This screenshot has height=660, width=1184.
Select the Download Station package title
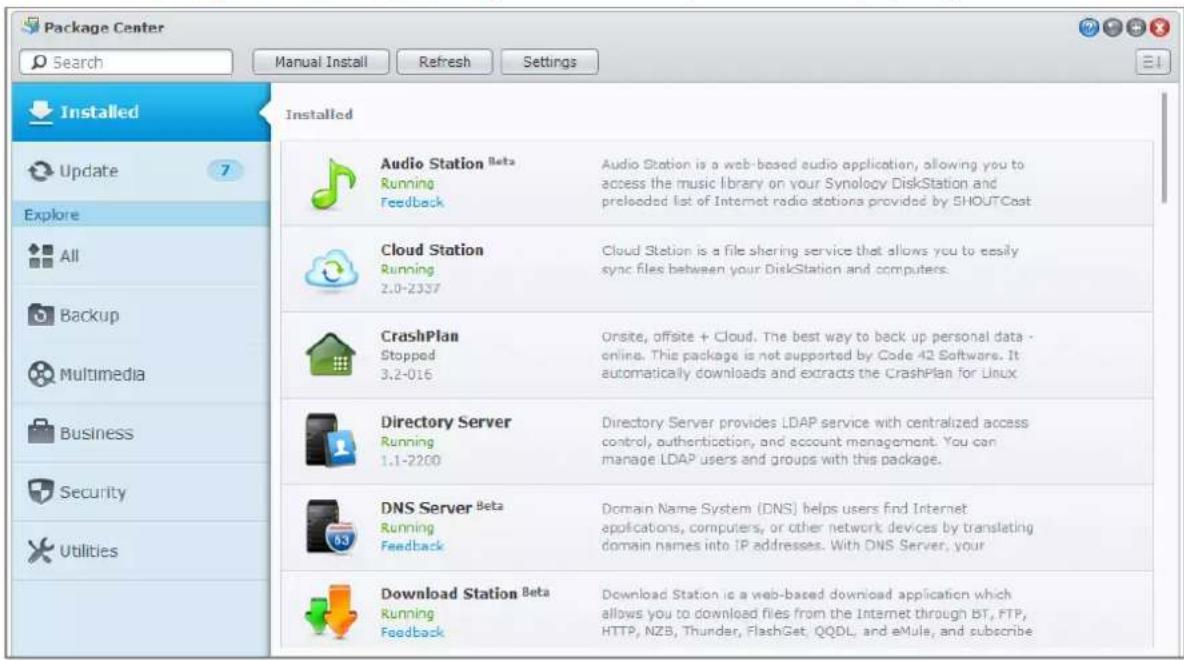449,594
